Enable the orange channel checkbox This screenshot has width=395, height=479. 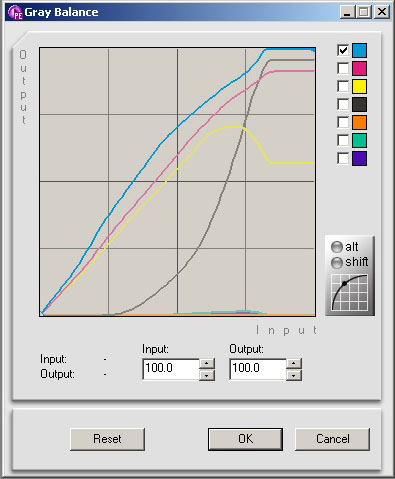coord(343,122)
